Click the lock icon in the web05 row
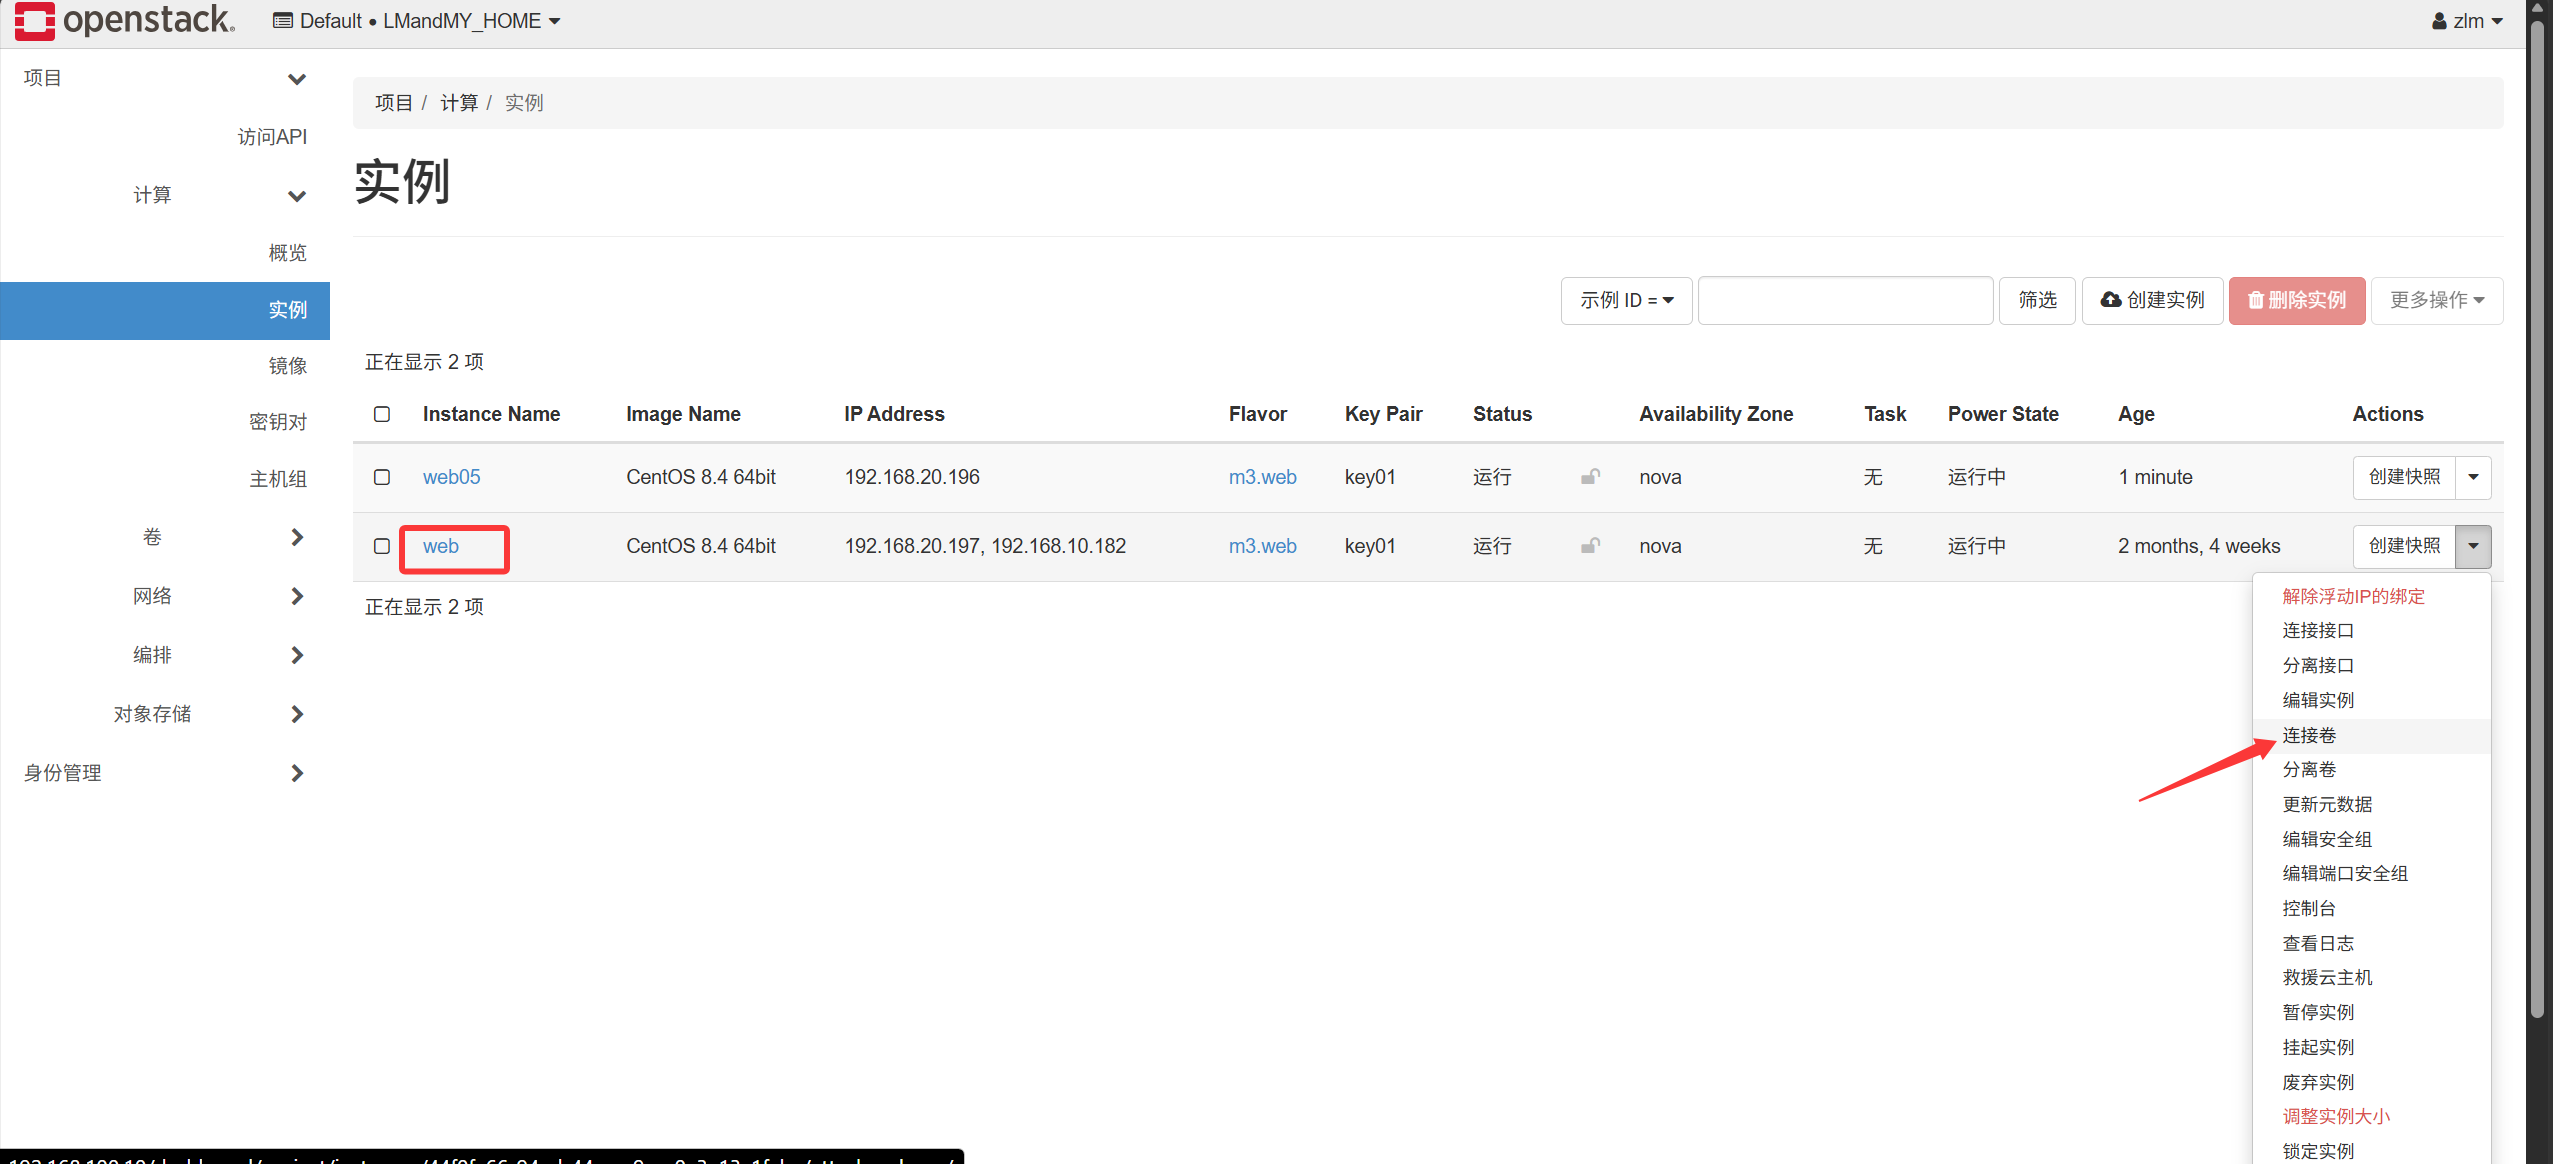 point(1590,477)
